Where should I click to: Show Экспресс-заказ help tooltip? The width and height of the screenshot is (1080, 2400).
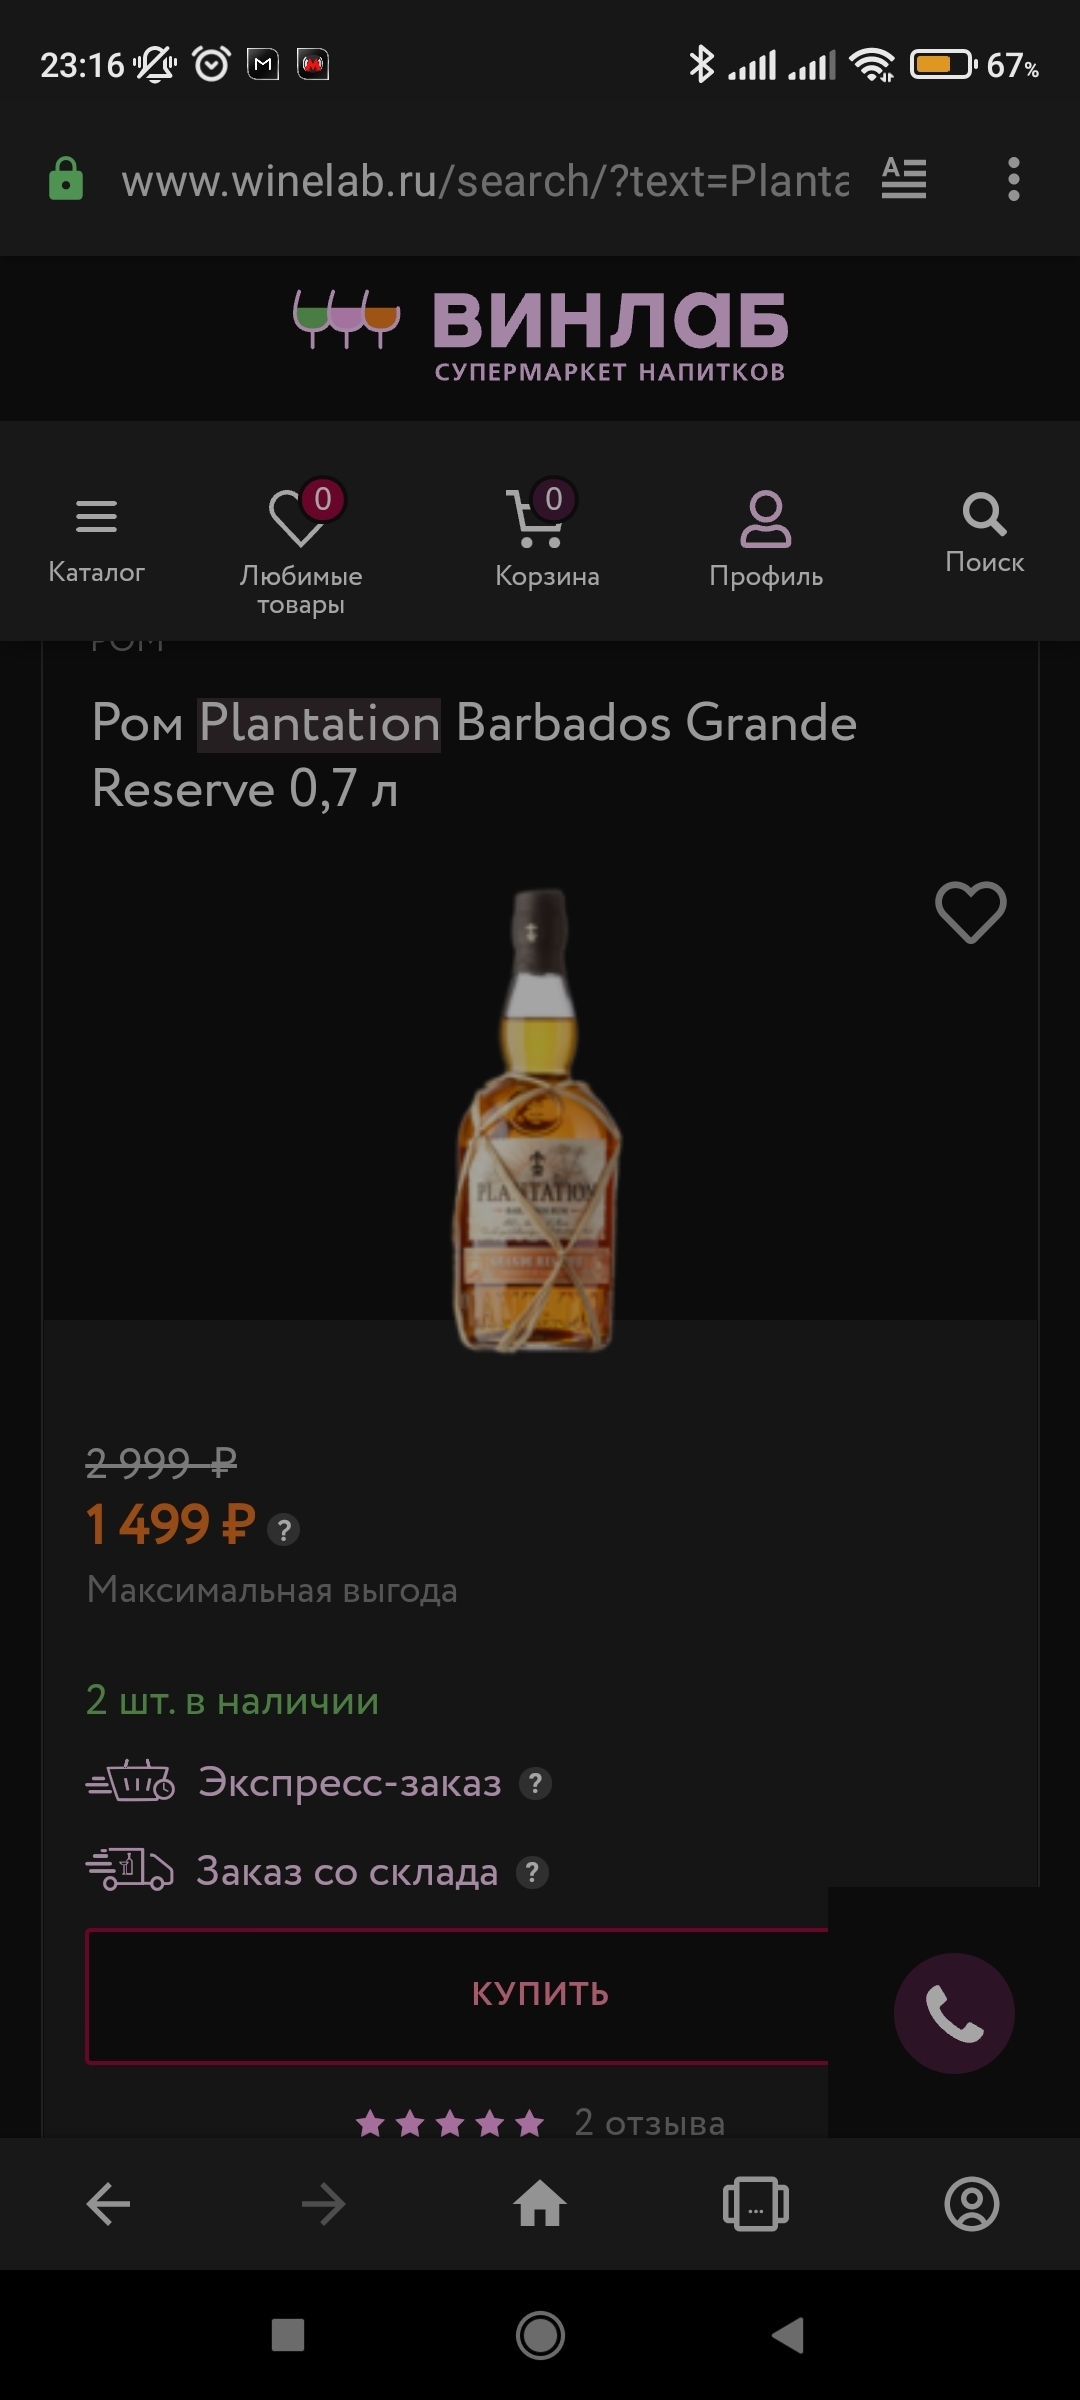click(x=536, y=1783)
